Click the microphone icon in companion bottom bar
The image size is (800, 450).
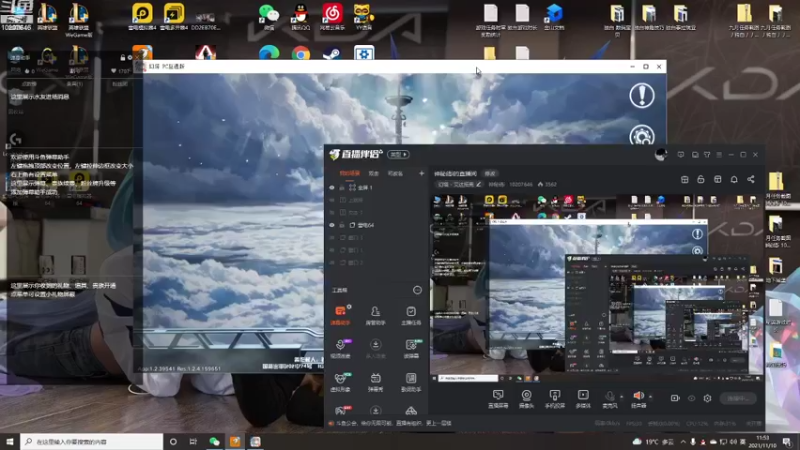610,396
